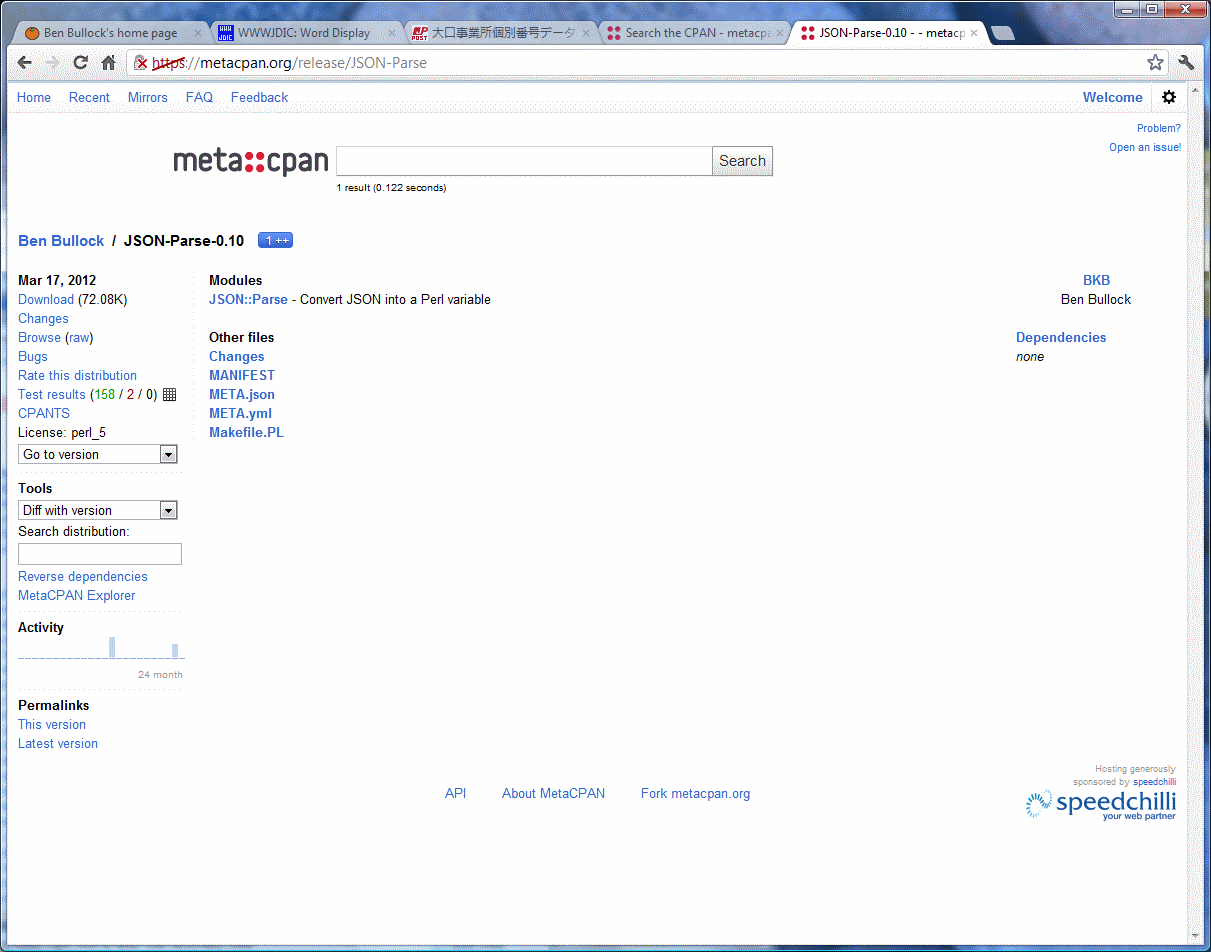This screenshot has height=952, width=1211.
Task: Expand the Go to version dropdown
Action: pyautogui.click(x=98, y=454)
